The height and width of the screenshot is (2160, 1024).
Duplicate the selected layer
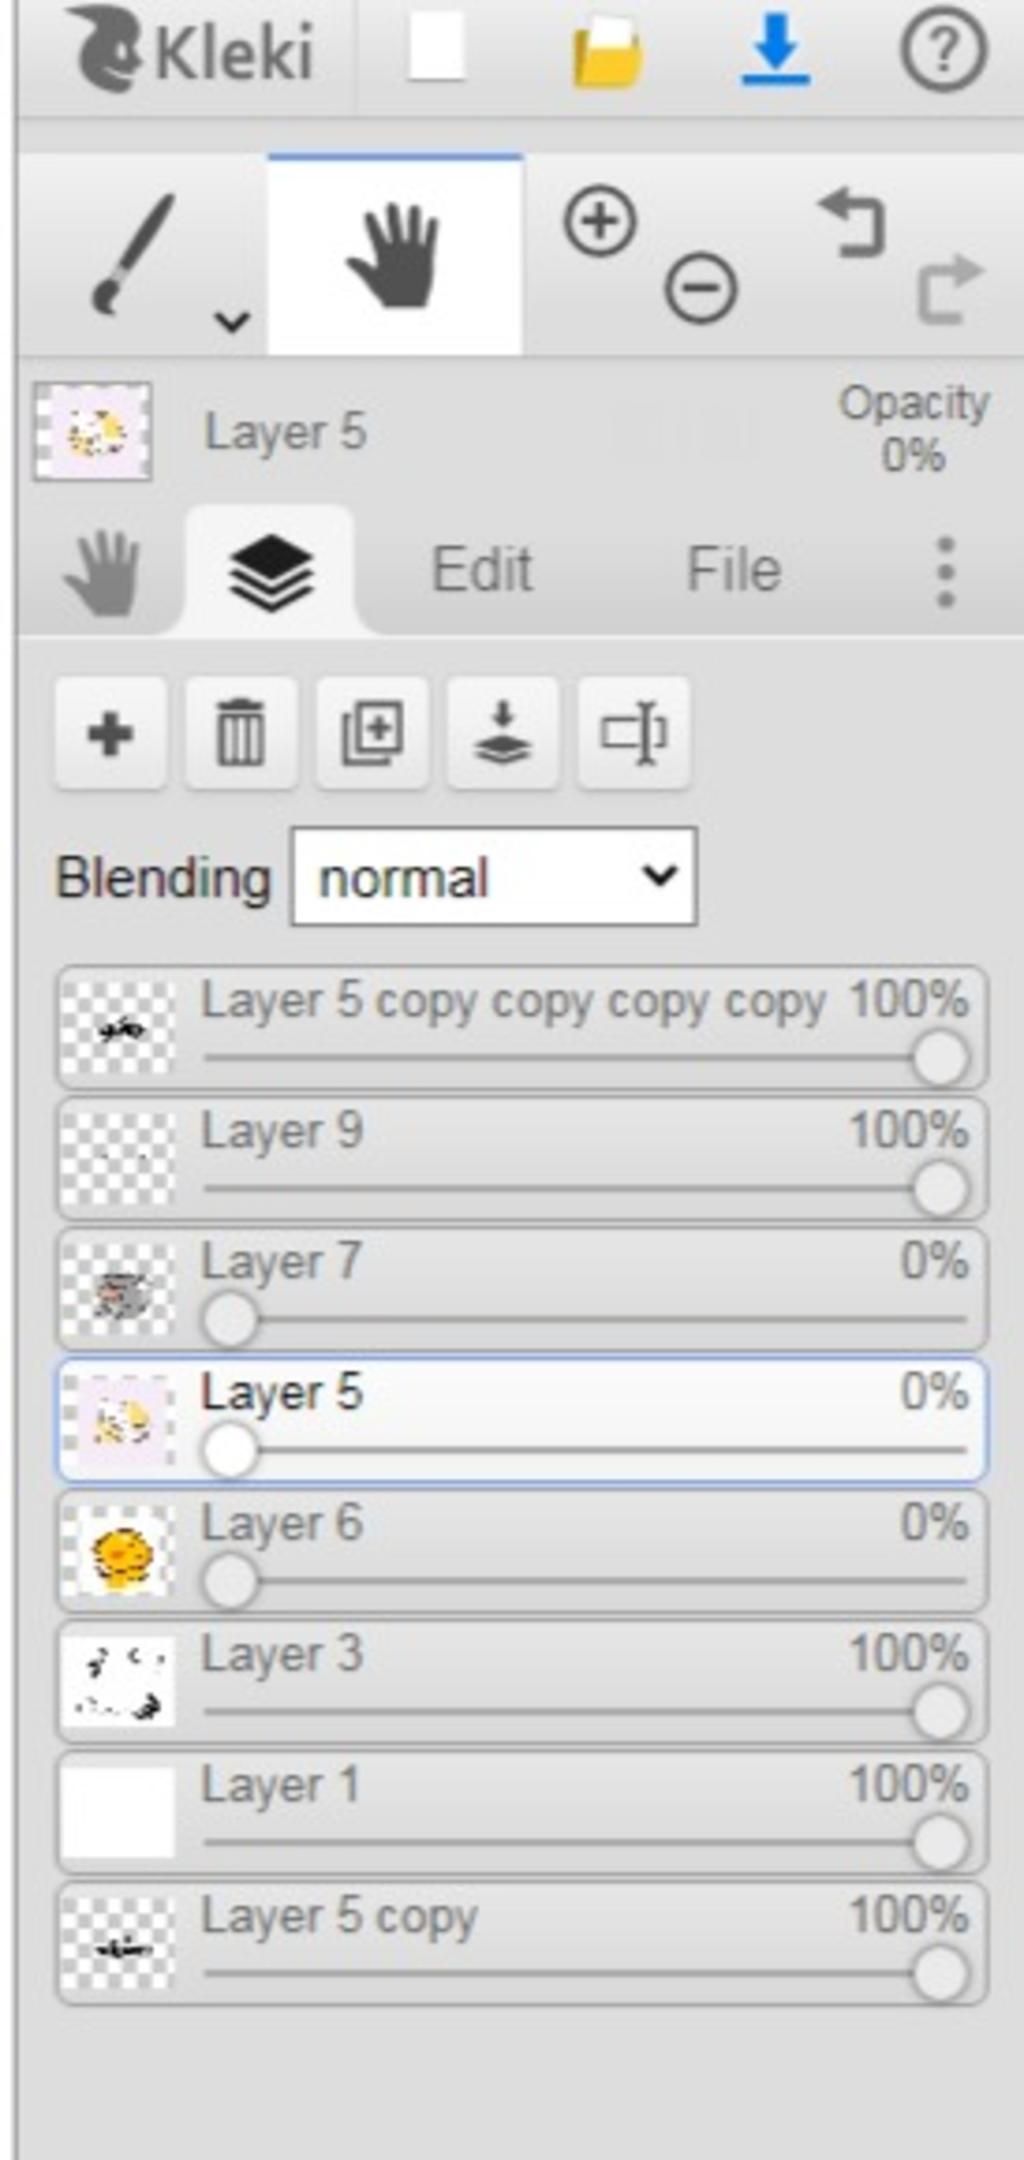point(372,733)
